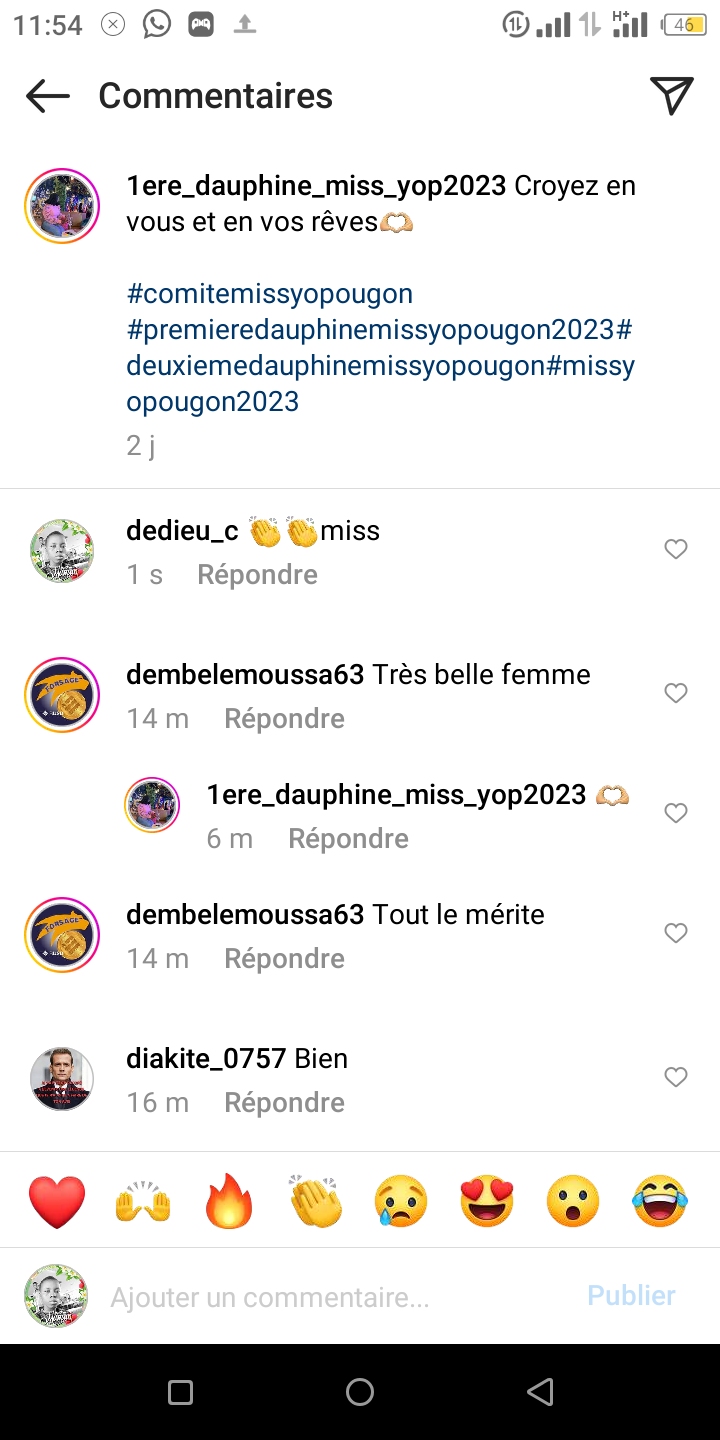720x1440 pixels.
Task: Like the "Tout le mérite" comment
Action: pos(676,933)
